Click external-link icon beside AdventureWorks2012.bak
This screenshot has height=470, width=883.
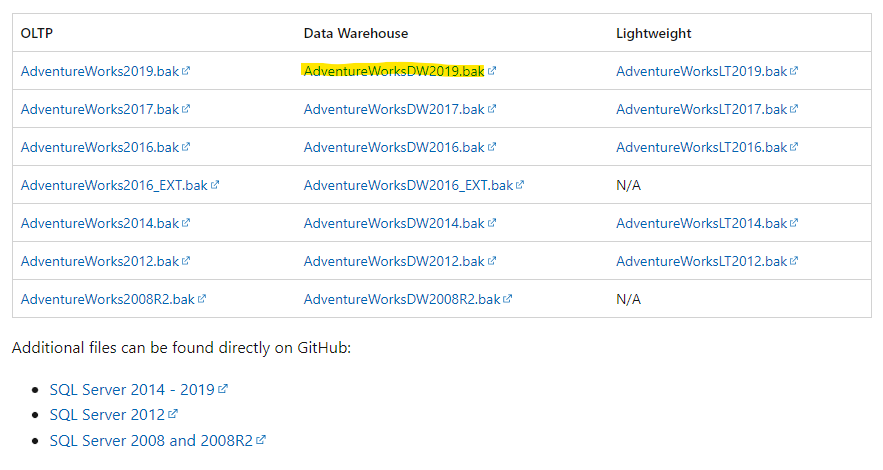pos(186,261)
